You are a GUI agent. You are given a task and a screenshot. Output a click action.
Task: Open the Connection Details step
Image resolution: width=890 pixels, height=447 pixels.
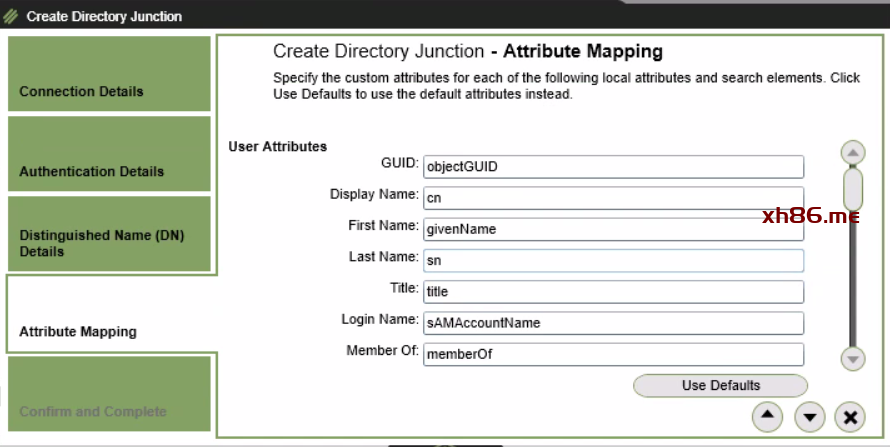click(109, 75)
